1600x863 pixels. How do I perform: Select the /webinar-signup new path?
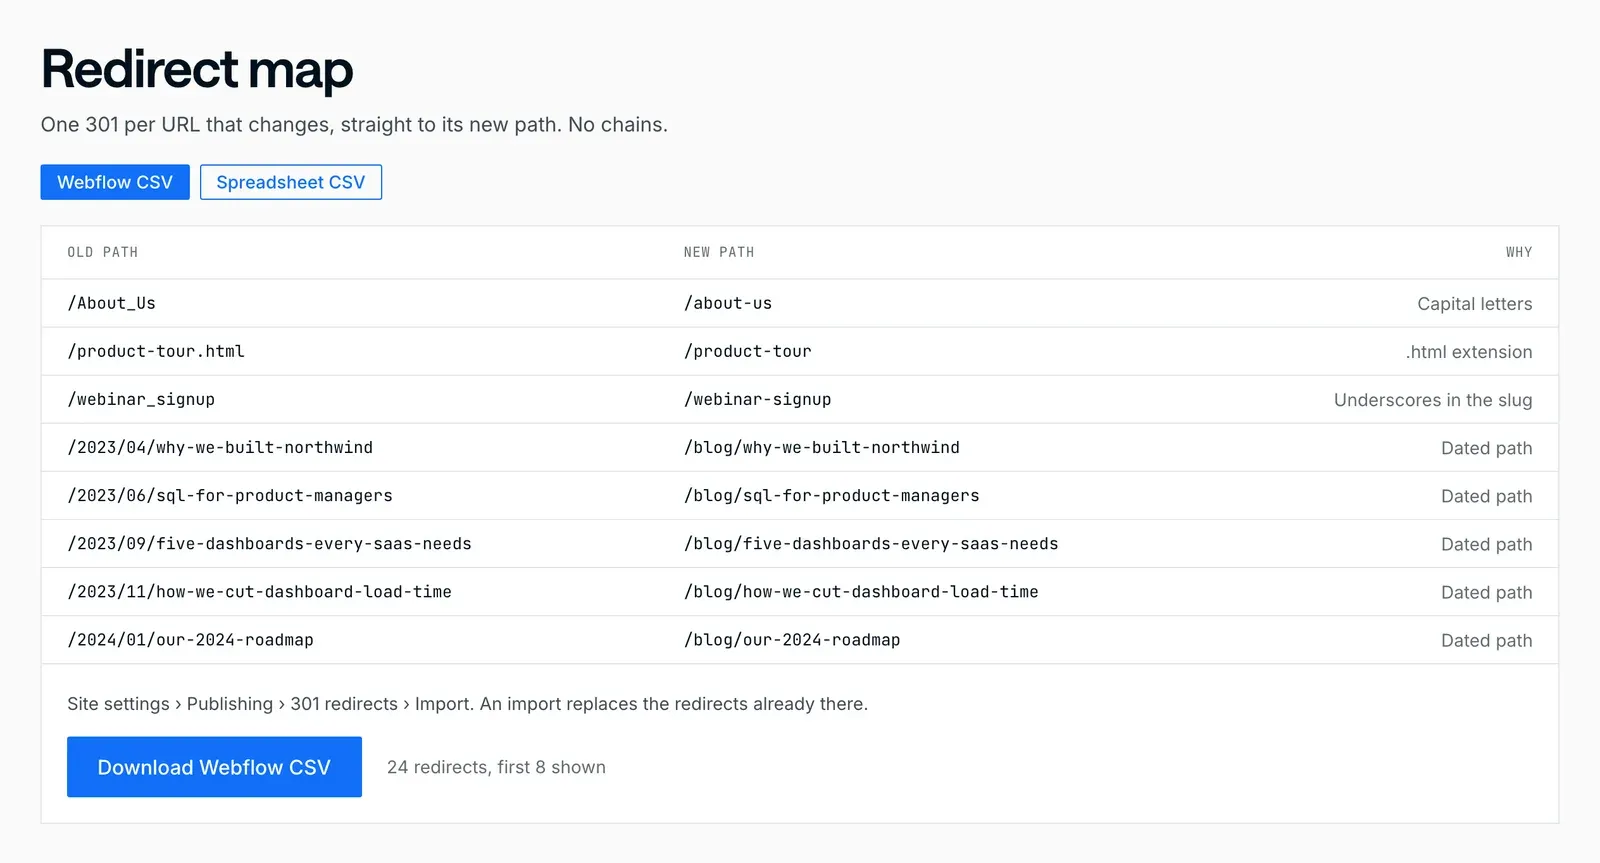point(758,399)
